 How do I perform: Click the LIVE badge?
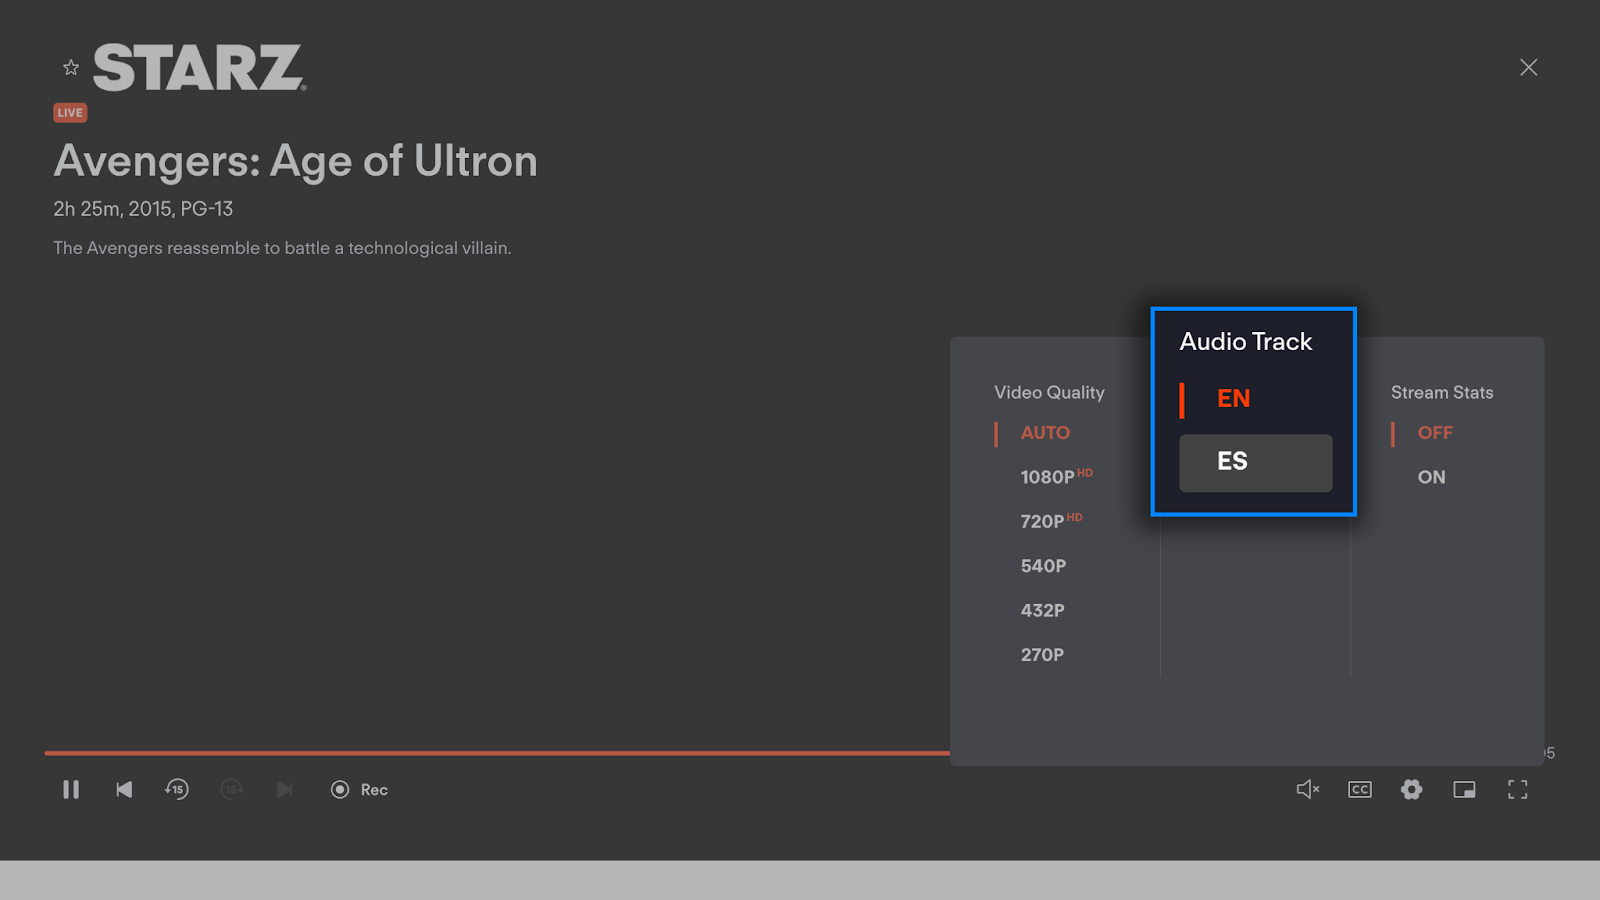[70, 113]
